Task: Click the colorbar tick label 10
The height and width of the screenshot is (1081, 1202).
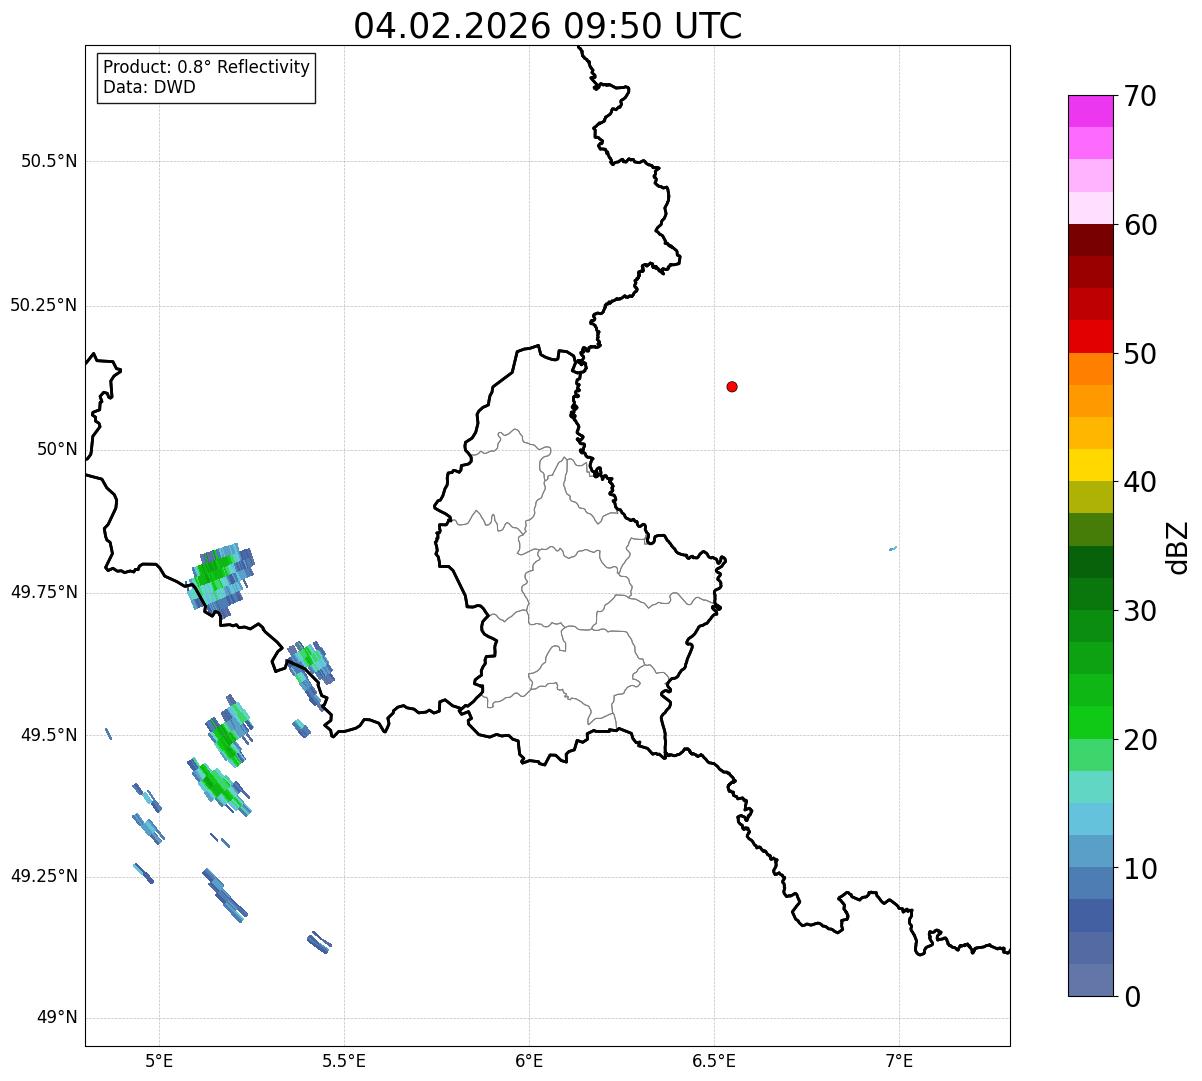Action: (x=1140, y=869)
